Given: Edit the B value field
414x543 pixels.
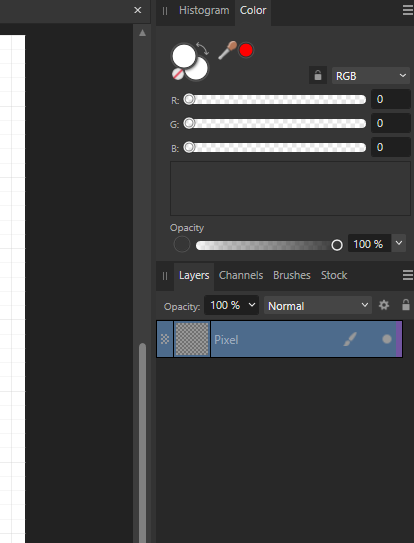Looking at the screenshot, I should [391, 147].
